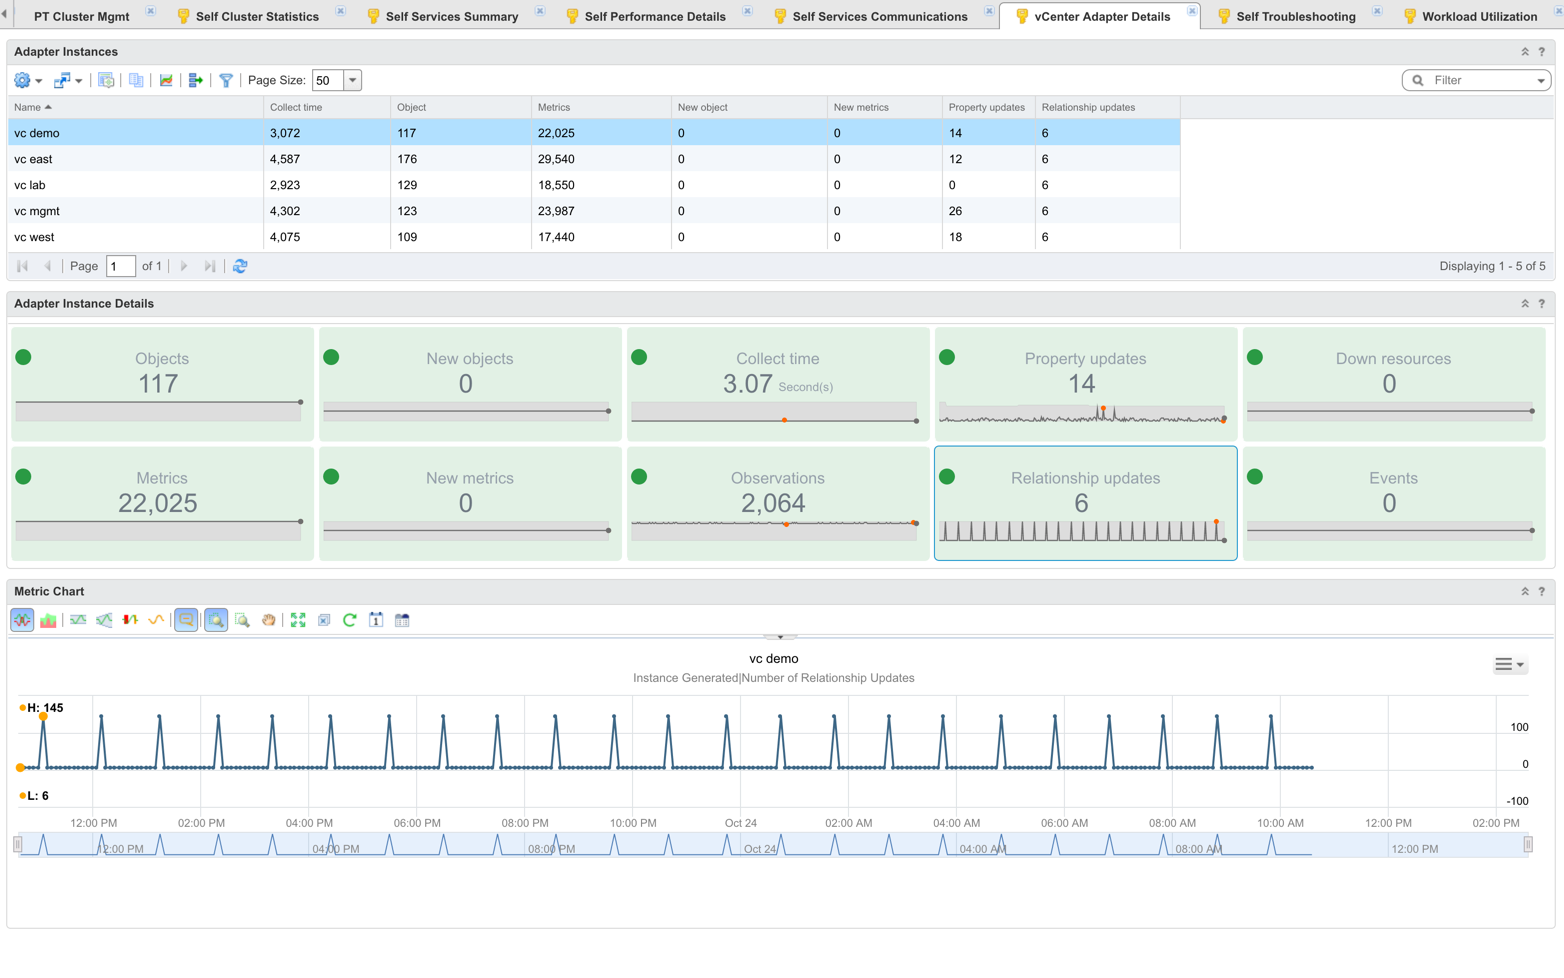
Task: Toggle the Split Charts view in Metric Chart
Action: click(x=21, y=620)
